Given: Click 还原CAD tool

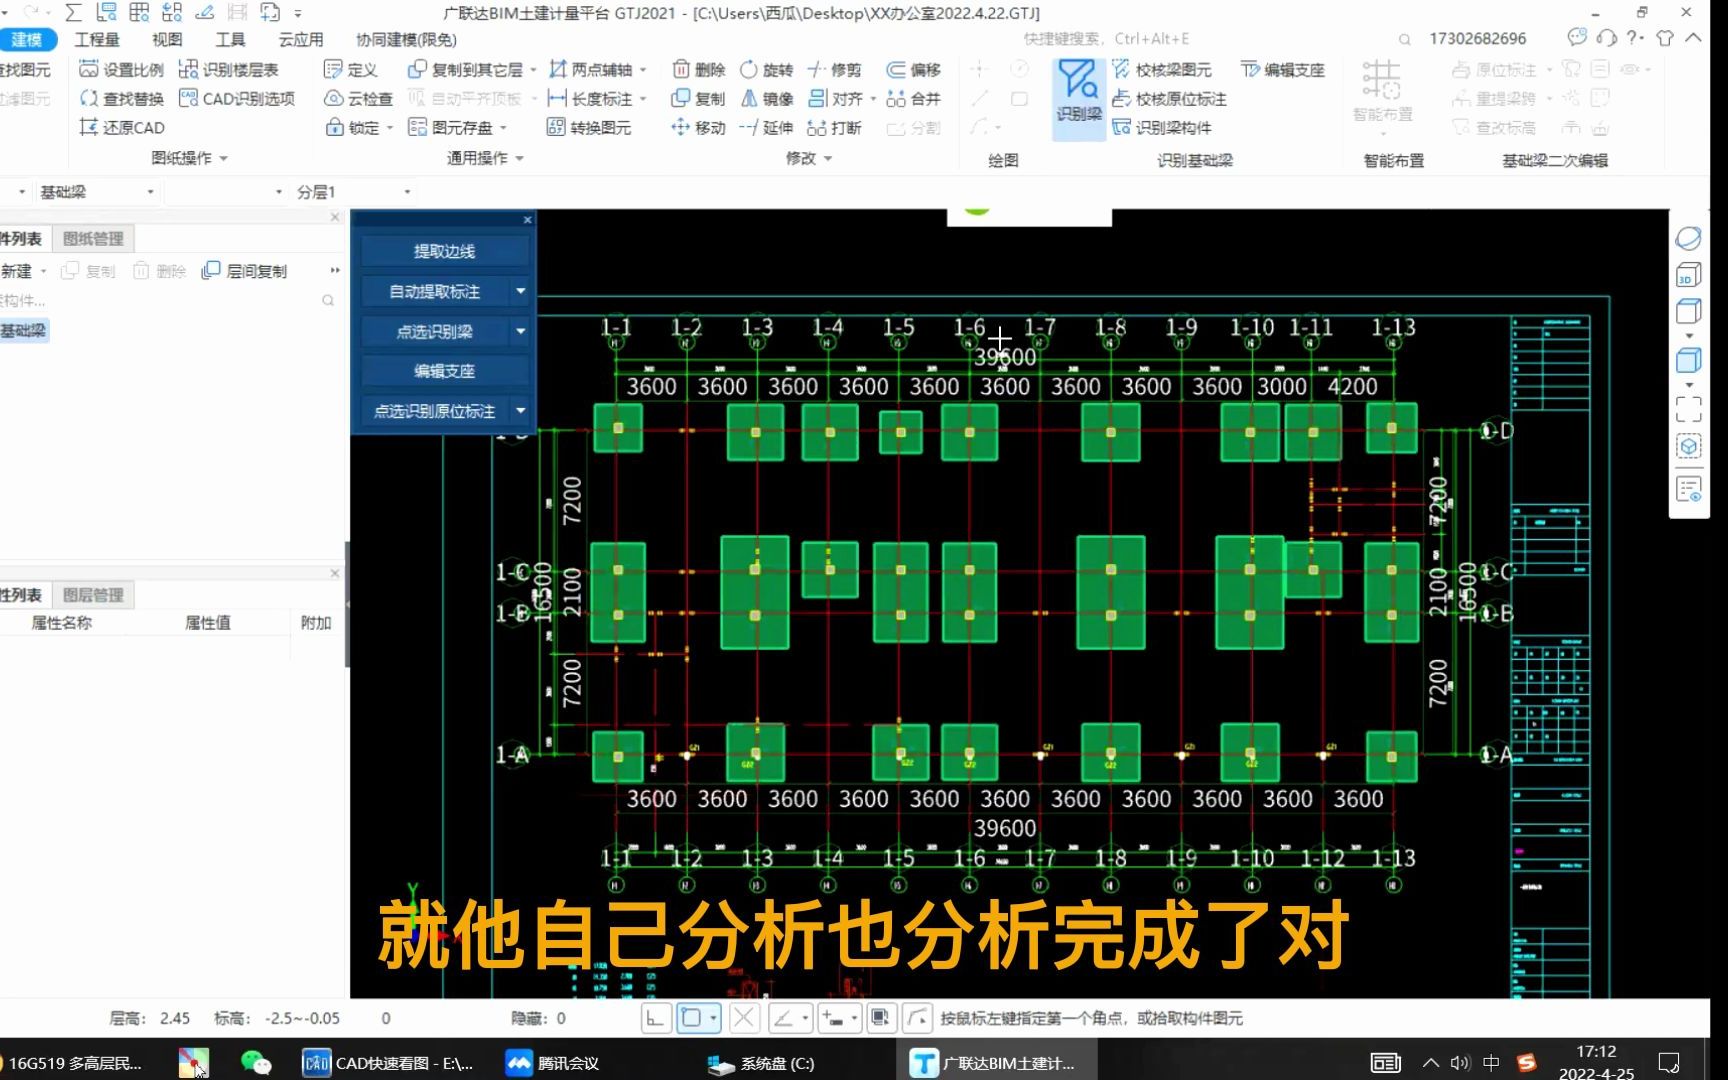Looking at the screenshot, I should 121,127.
